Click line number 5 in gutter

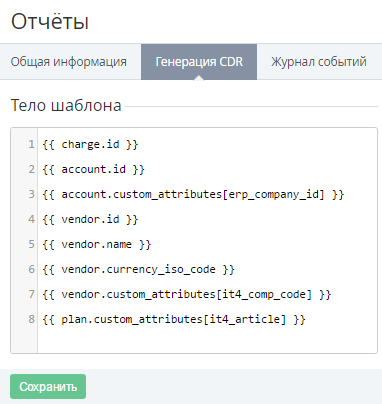click(x=31, y=244)
